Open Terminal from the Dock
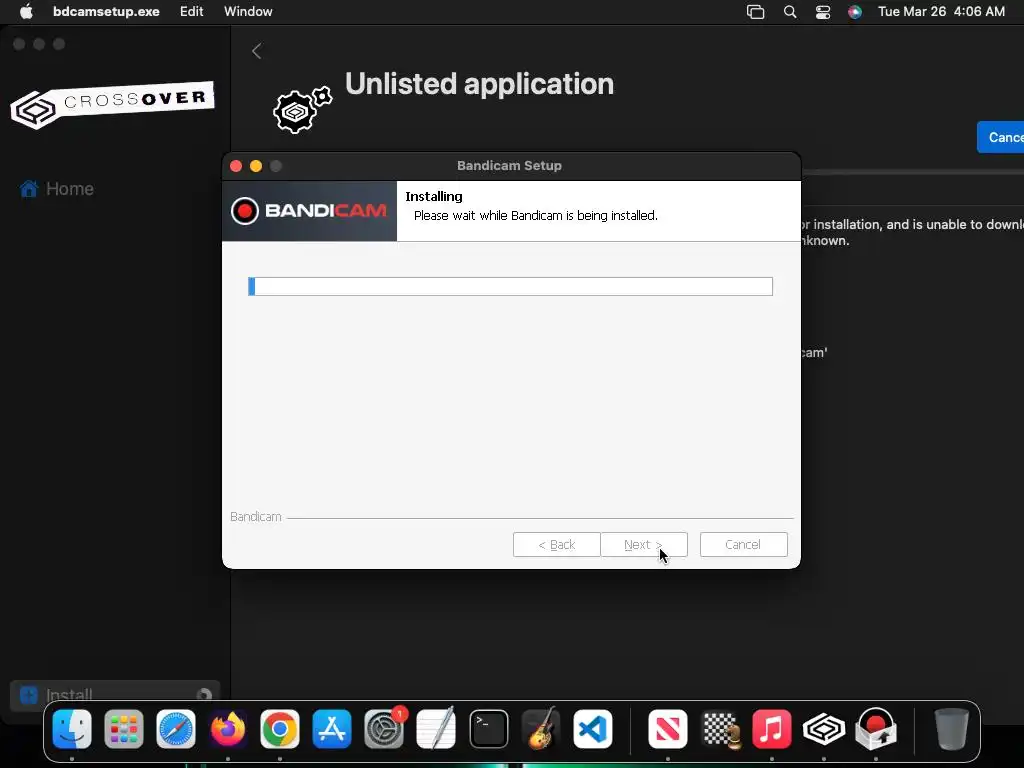This screenshot has width=1024, height=768. [x=488, y=729]
